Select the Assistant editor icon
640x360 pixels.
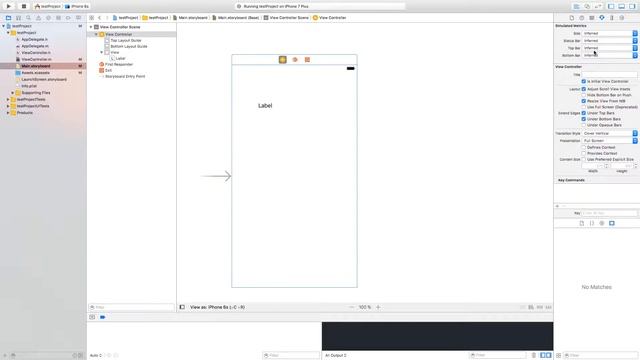click(x=587, y=7)
